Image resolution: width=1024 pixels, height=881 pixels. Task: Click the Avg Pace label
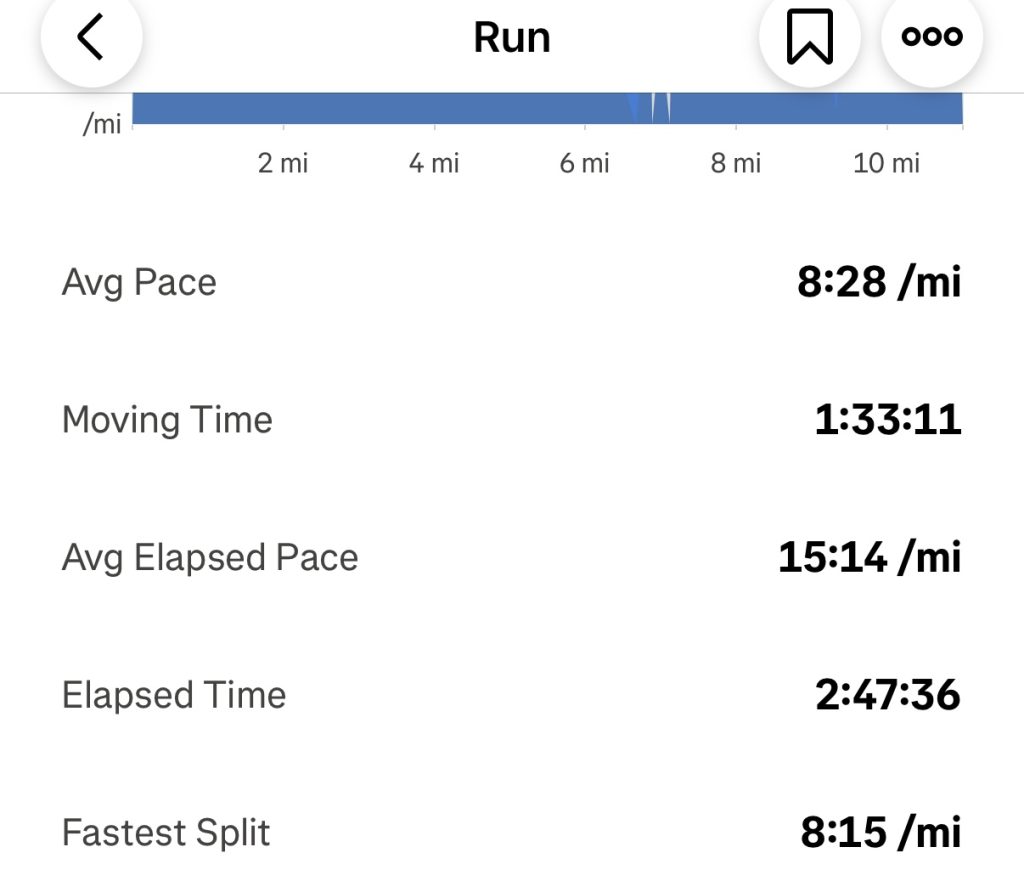(139, 283)
